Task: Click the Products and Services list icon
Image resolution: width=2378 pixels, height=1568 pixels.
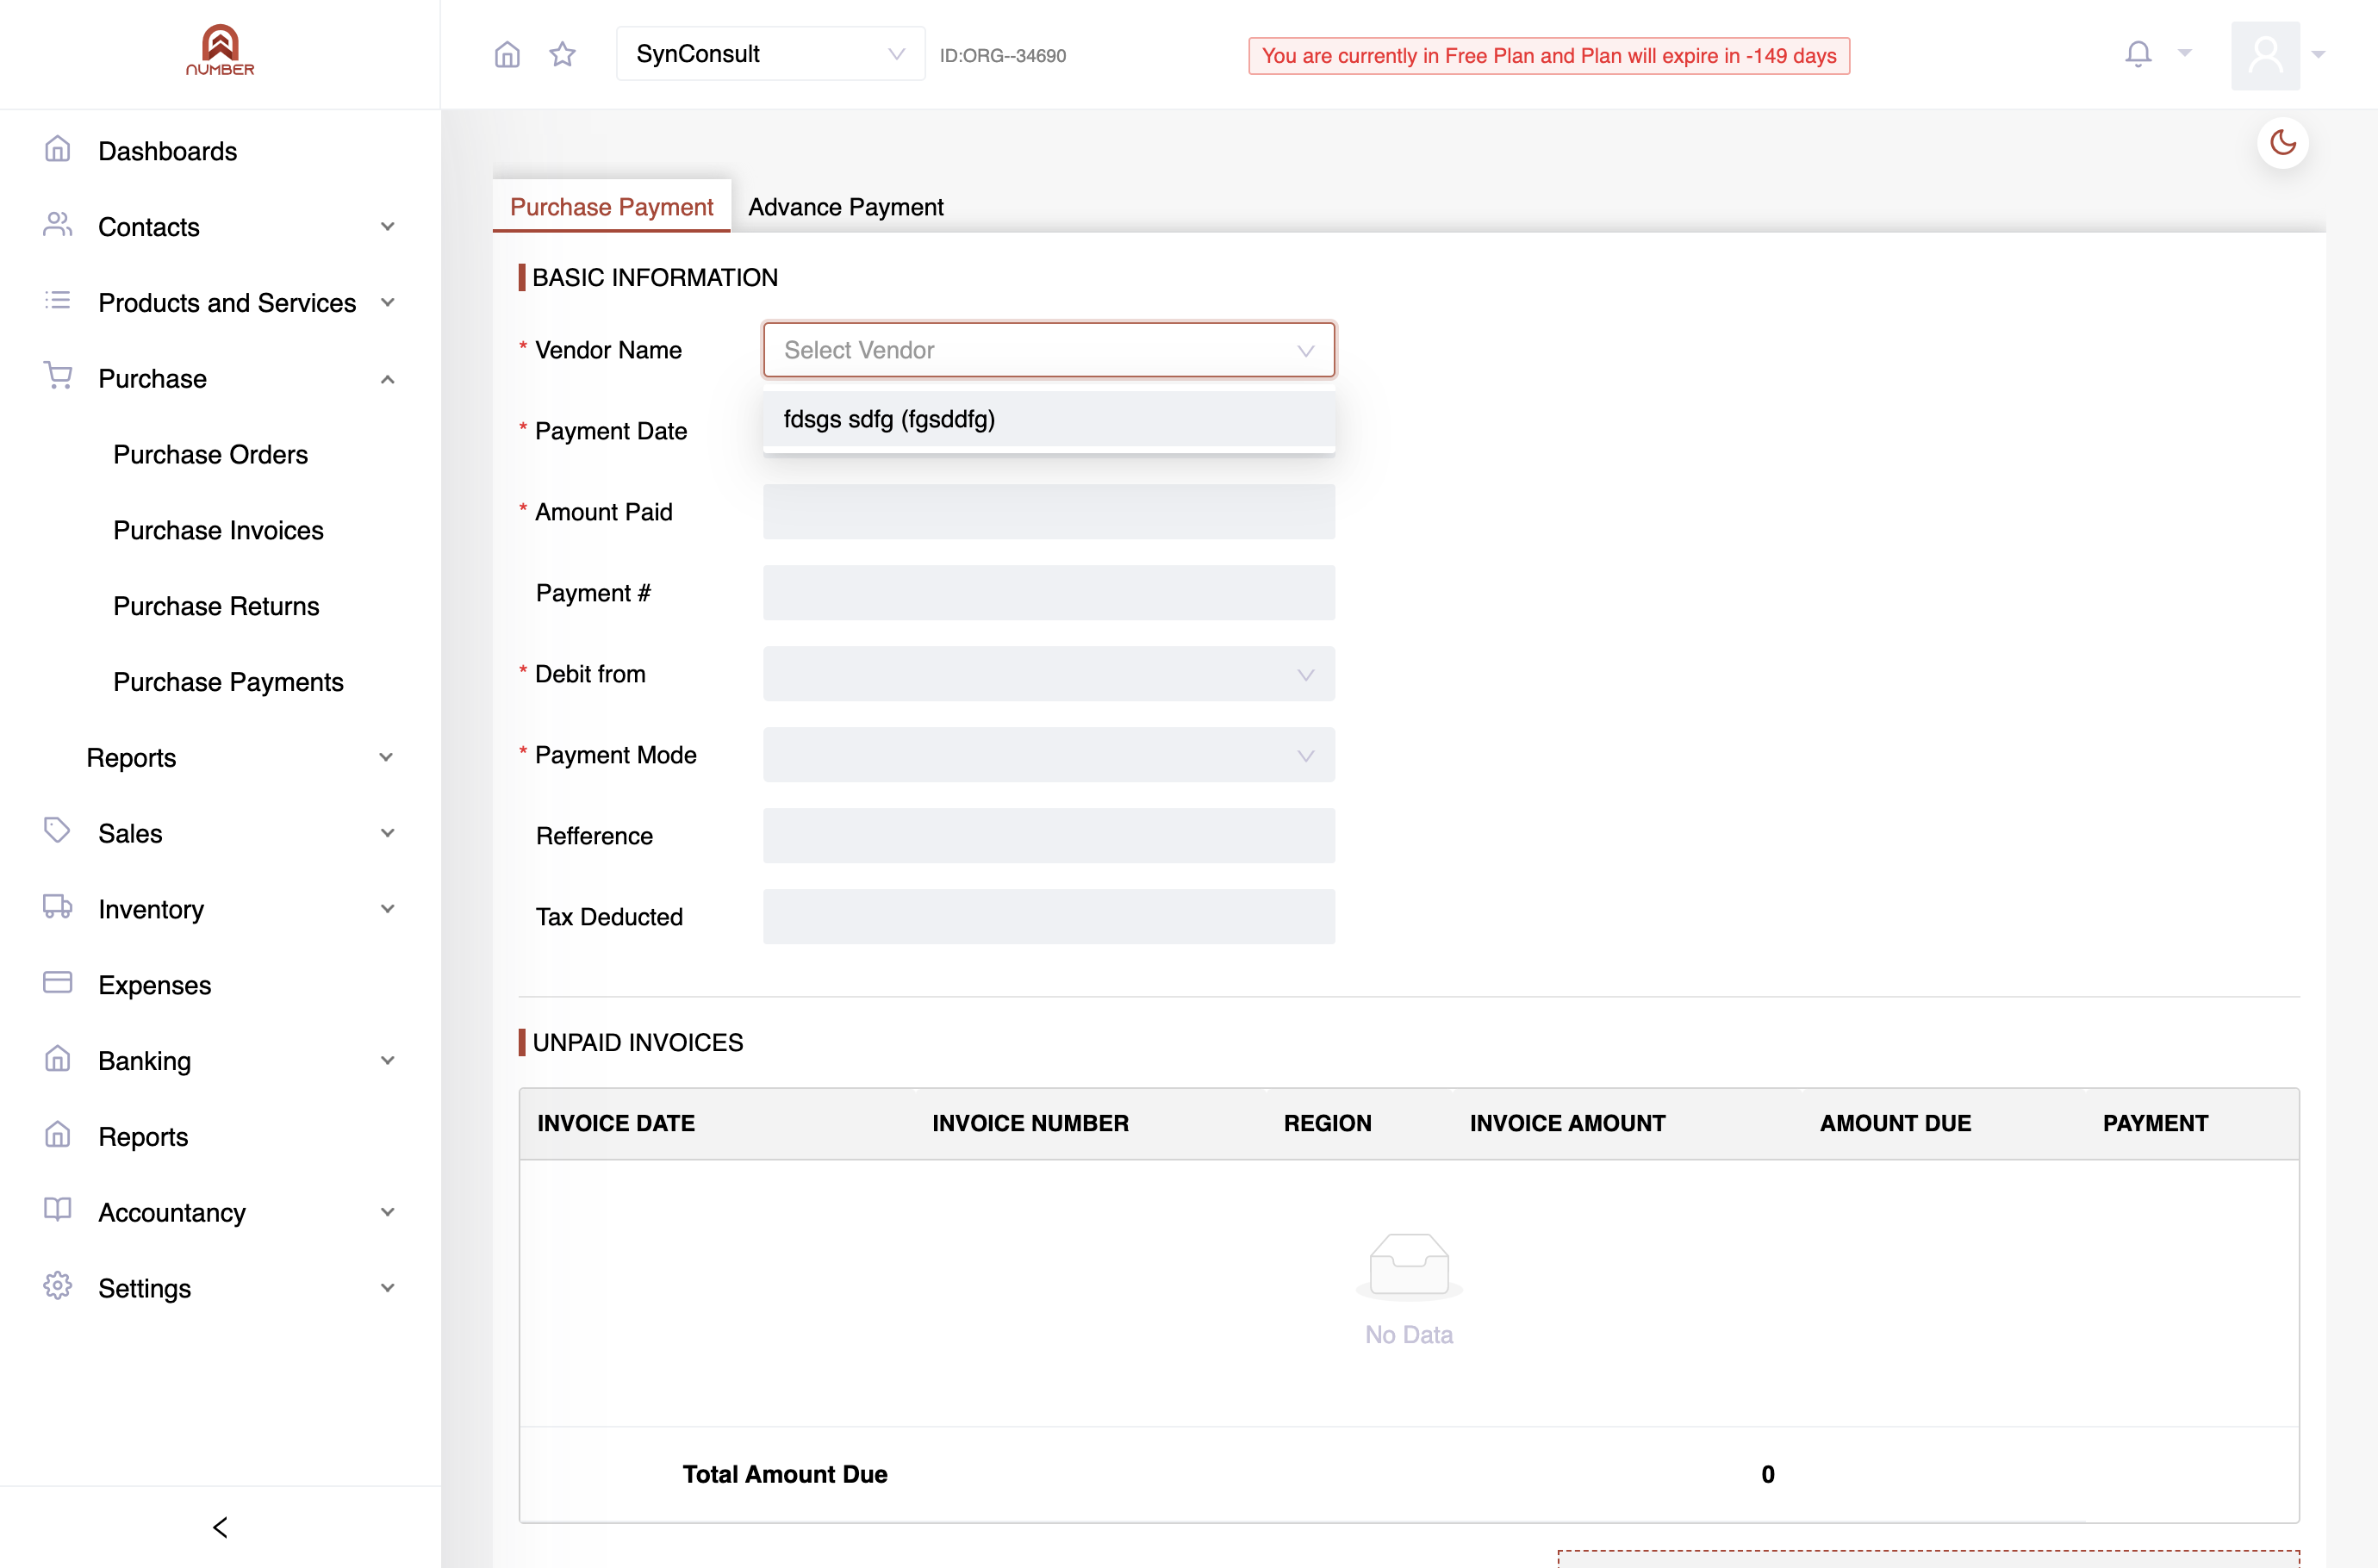Action: [58, 301]
